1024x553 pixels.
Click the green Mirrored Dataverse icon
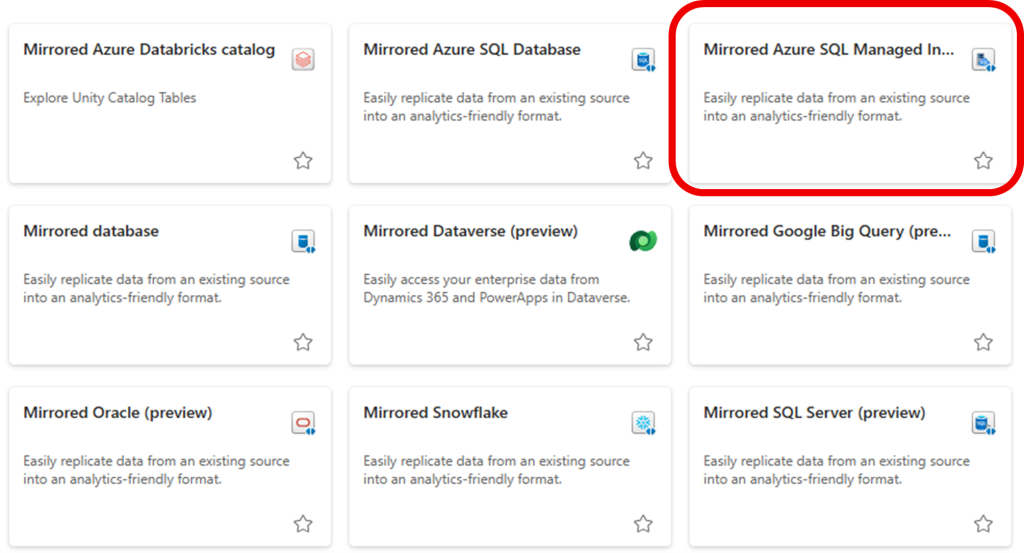tap(643, 241)
